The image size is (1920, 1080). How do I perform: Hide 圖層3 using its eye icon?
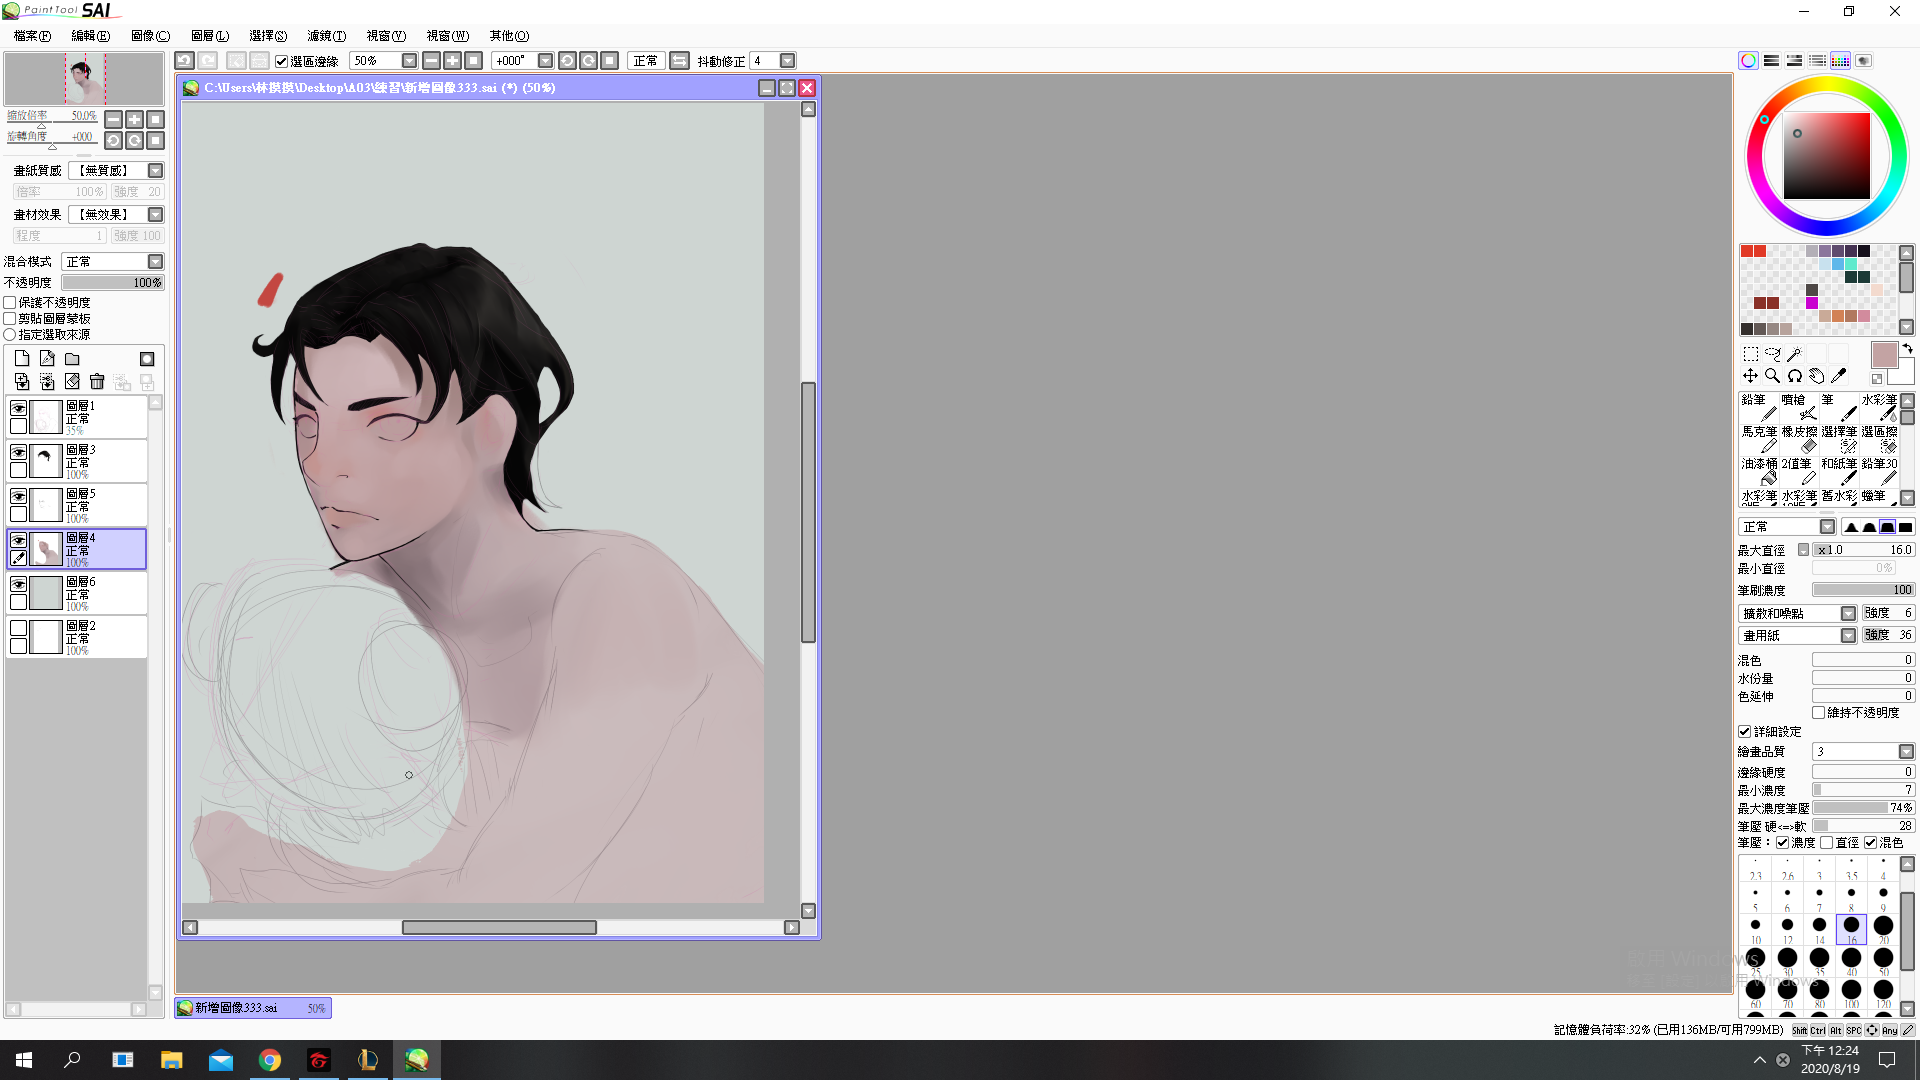pos(18,452)
